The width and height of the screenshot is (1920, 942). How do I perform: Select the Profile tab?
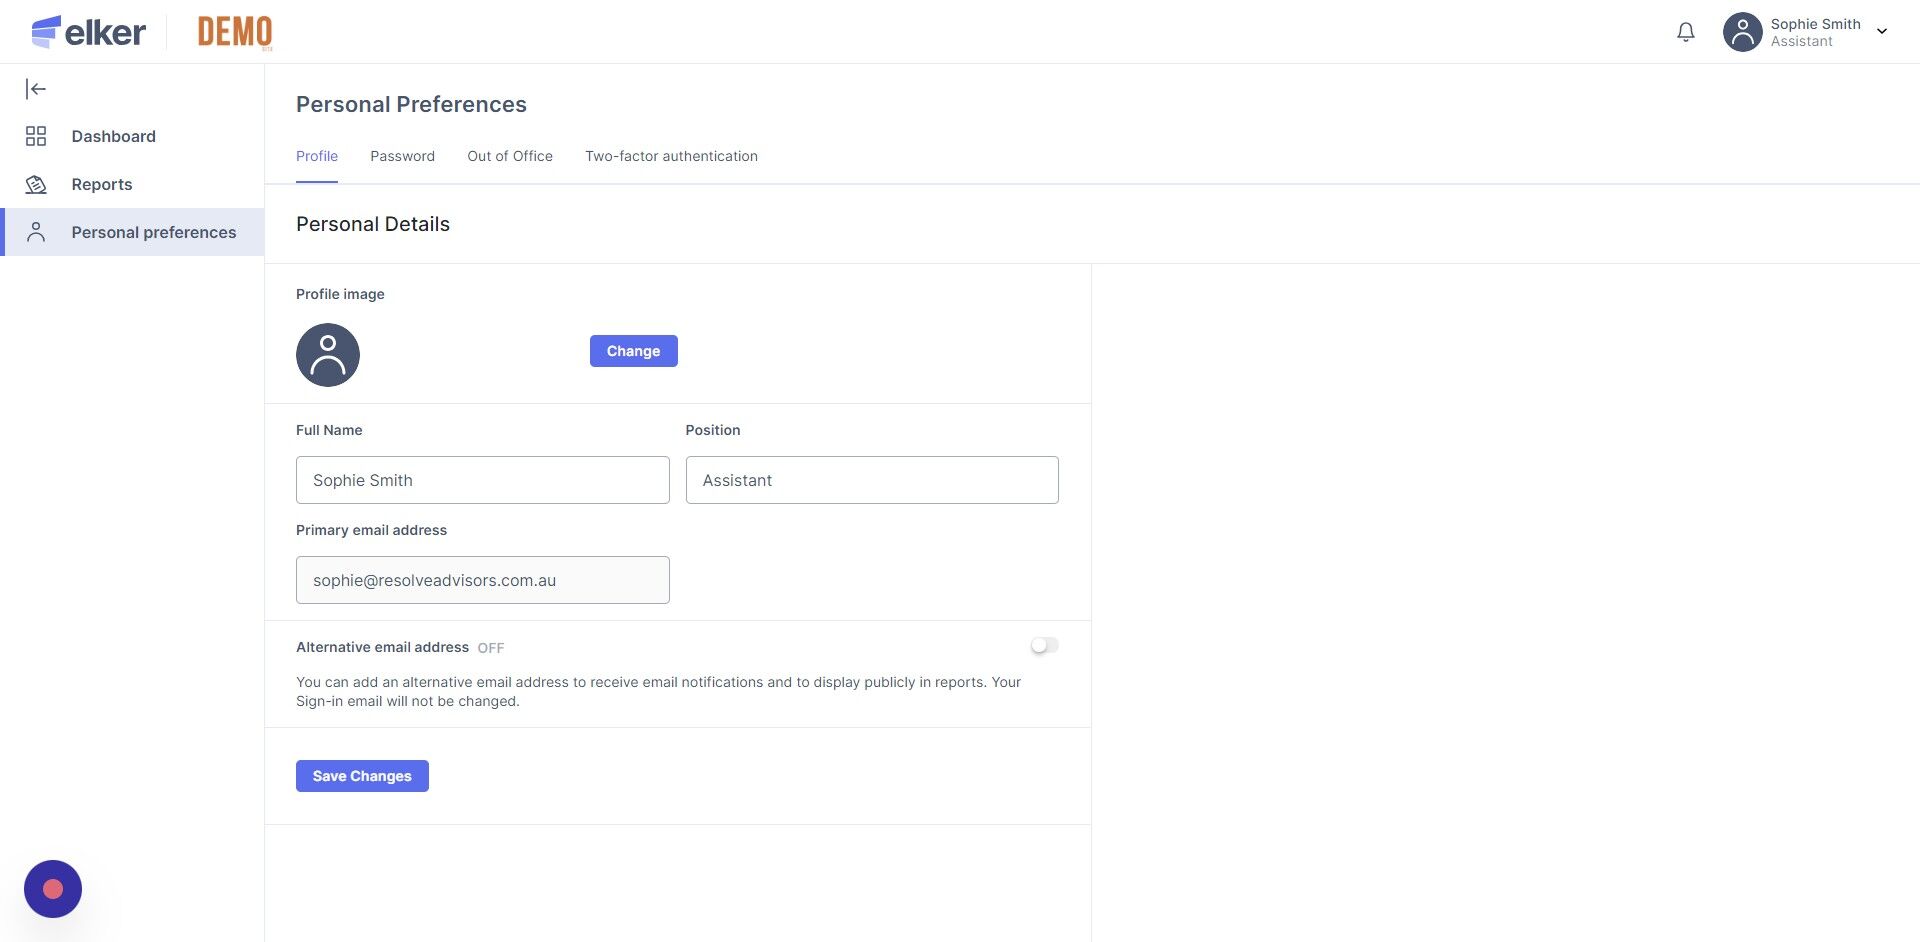[x=316, y=156]
